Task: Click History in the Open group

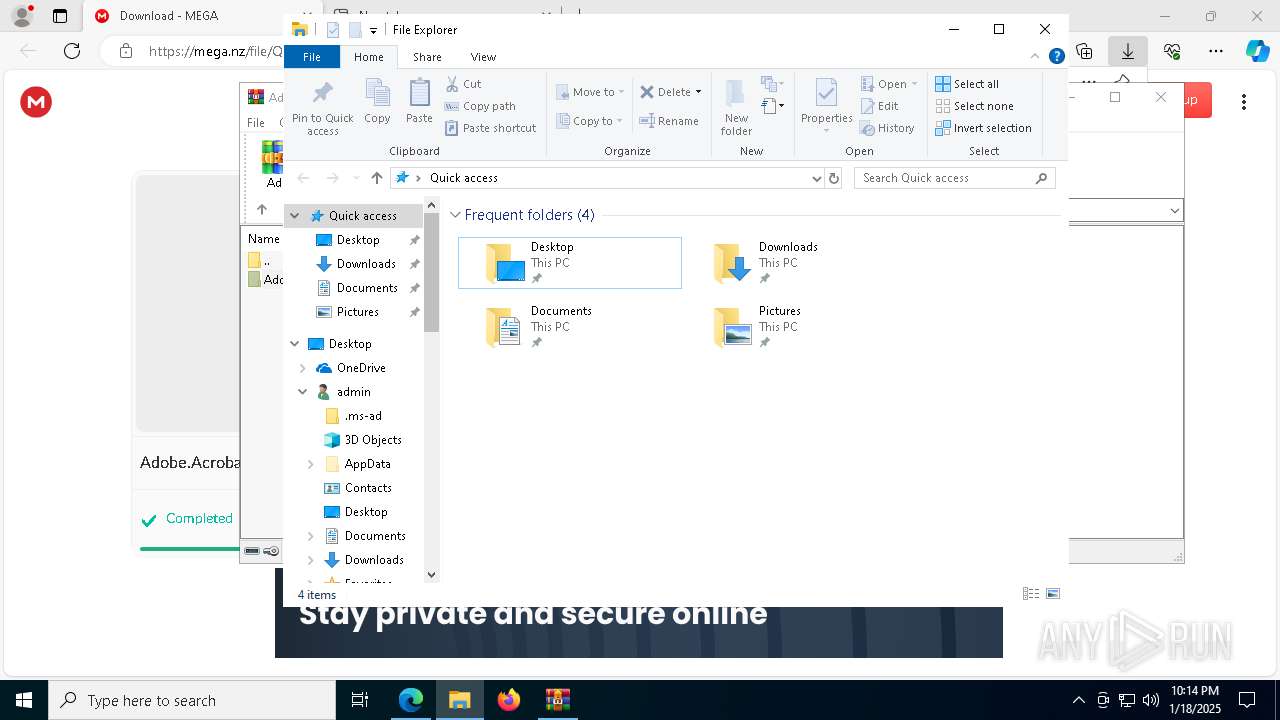Action: coord(887,128)
